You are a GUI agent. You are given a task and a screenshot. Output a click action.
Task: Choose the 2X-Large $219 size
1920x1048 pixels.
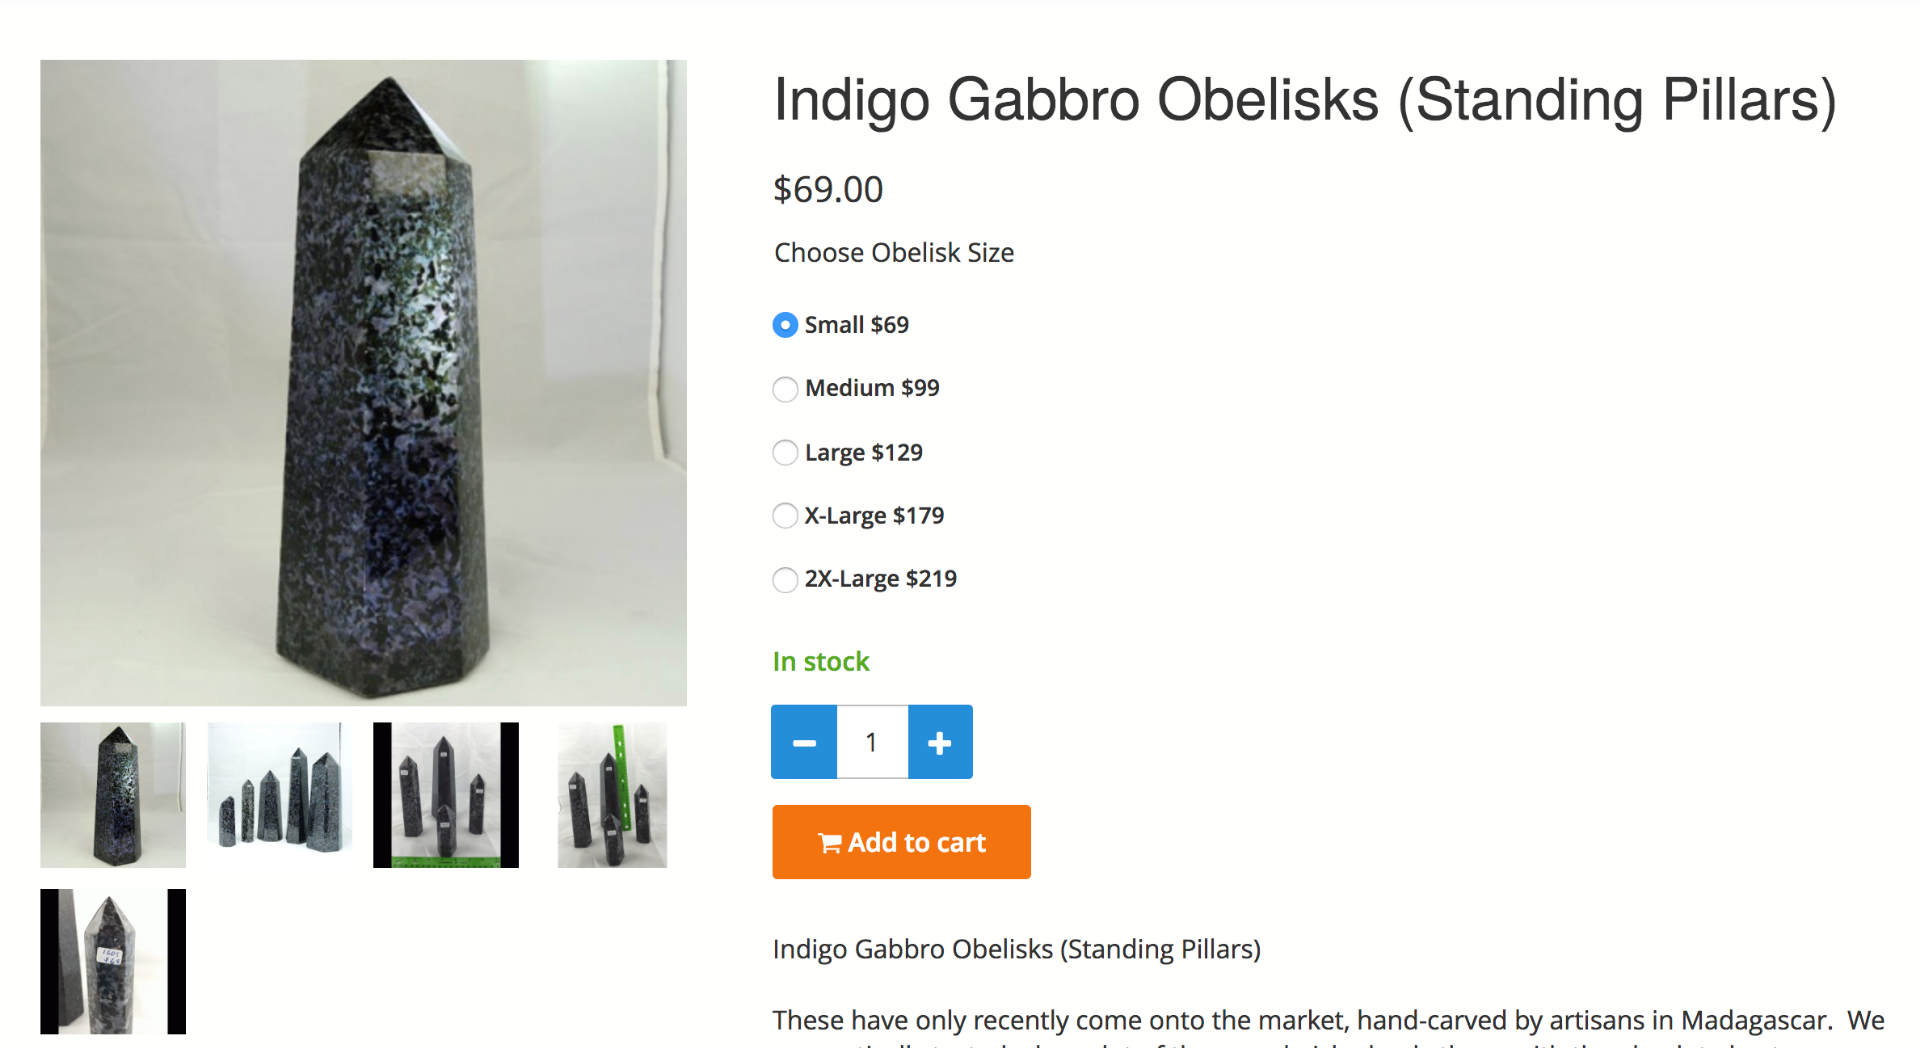click(785, 580)
